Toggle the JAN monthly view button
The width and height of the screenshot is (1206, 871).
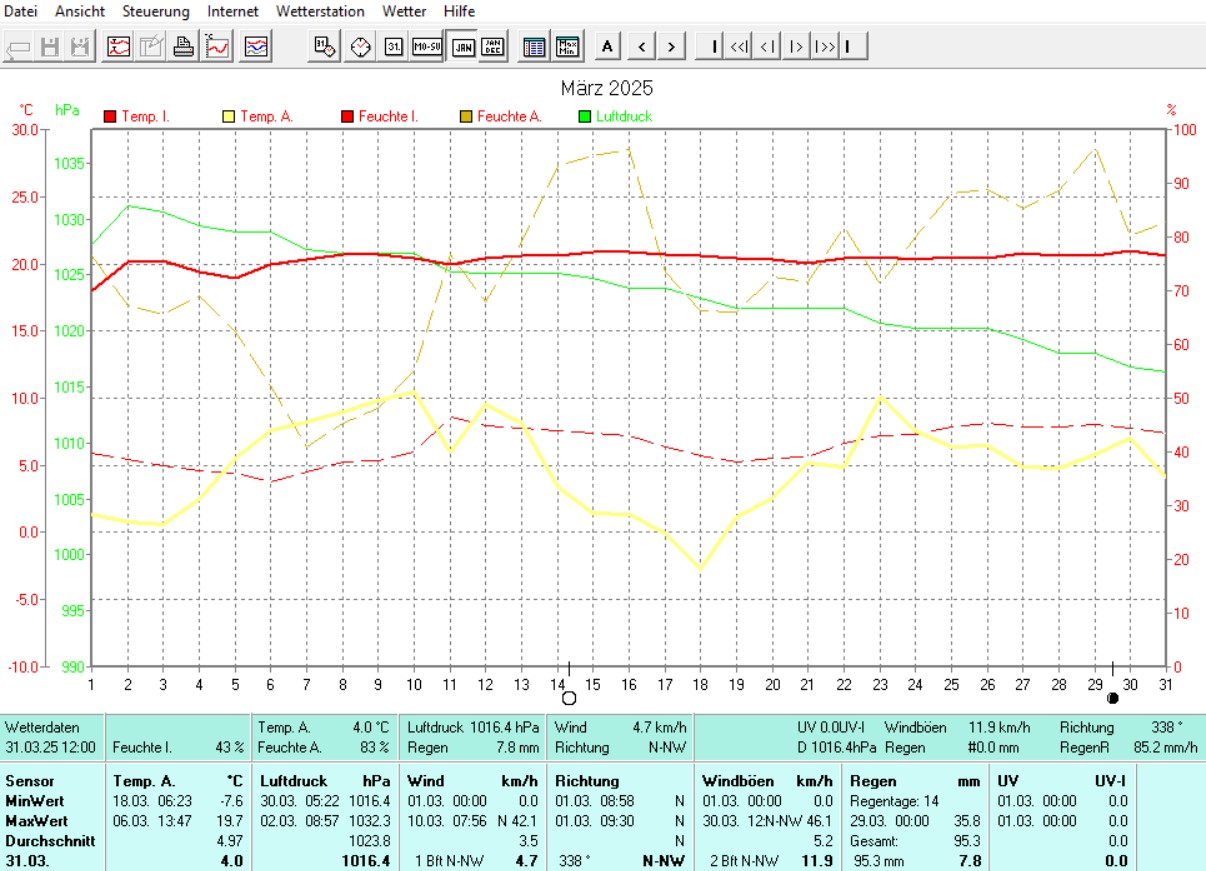point(463,46)
